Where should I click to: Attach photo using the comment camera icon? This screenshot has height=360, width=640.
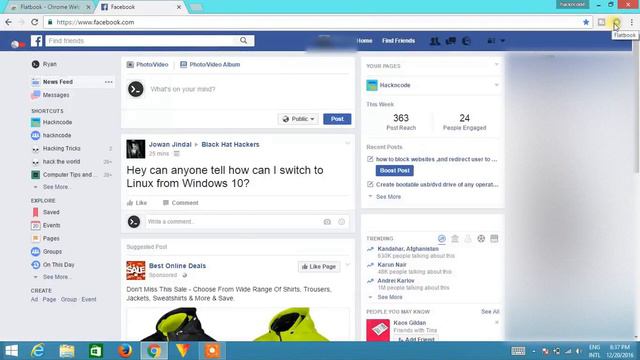tap(327, 222)
